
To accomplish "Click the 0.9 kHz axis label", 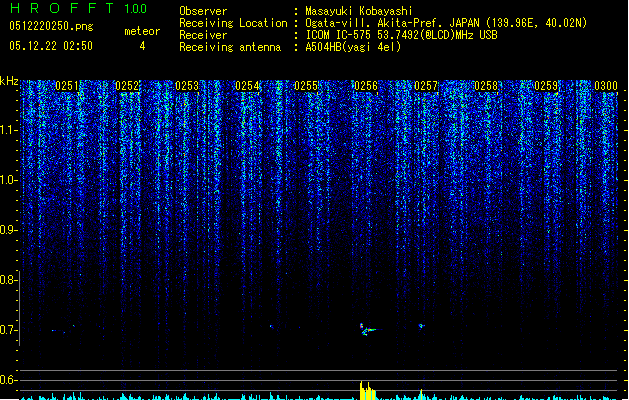I will (8, 230).
